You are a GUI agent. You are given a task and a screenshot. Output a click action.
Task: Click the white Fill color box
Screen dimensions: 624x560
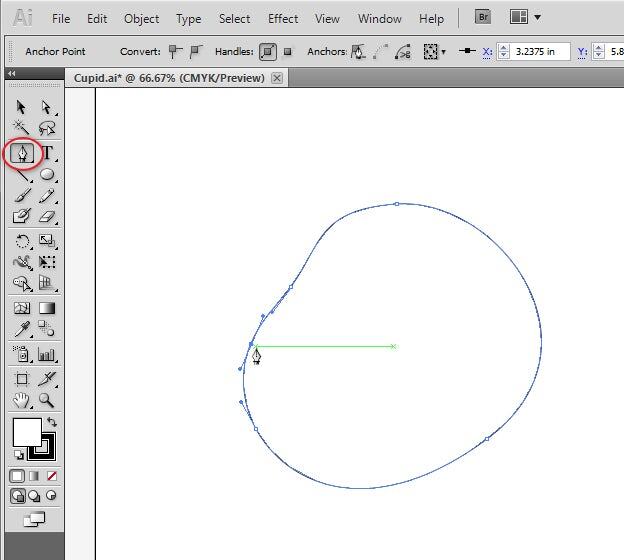pos(26,431)
